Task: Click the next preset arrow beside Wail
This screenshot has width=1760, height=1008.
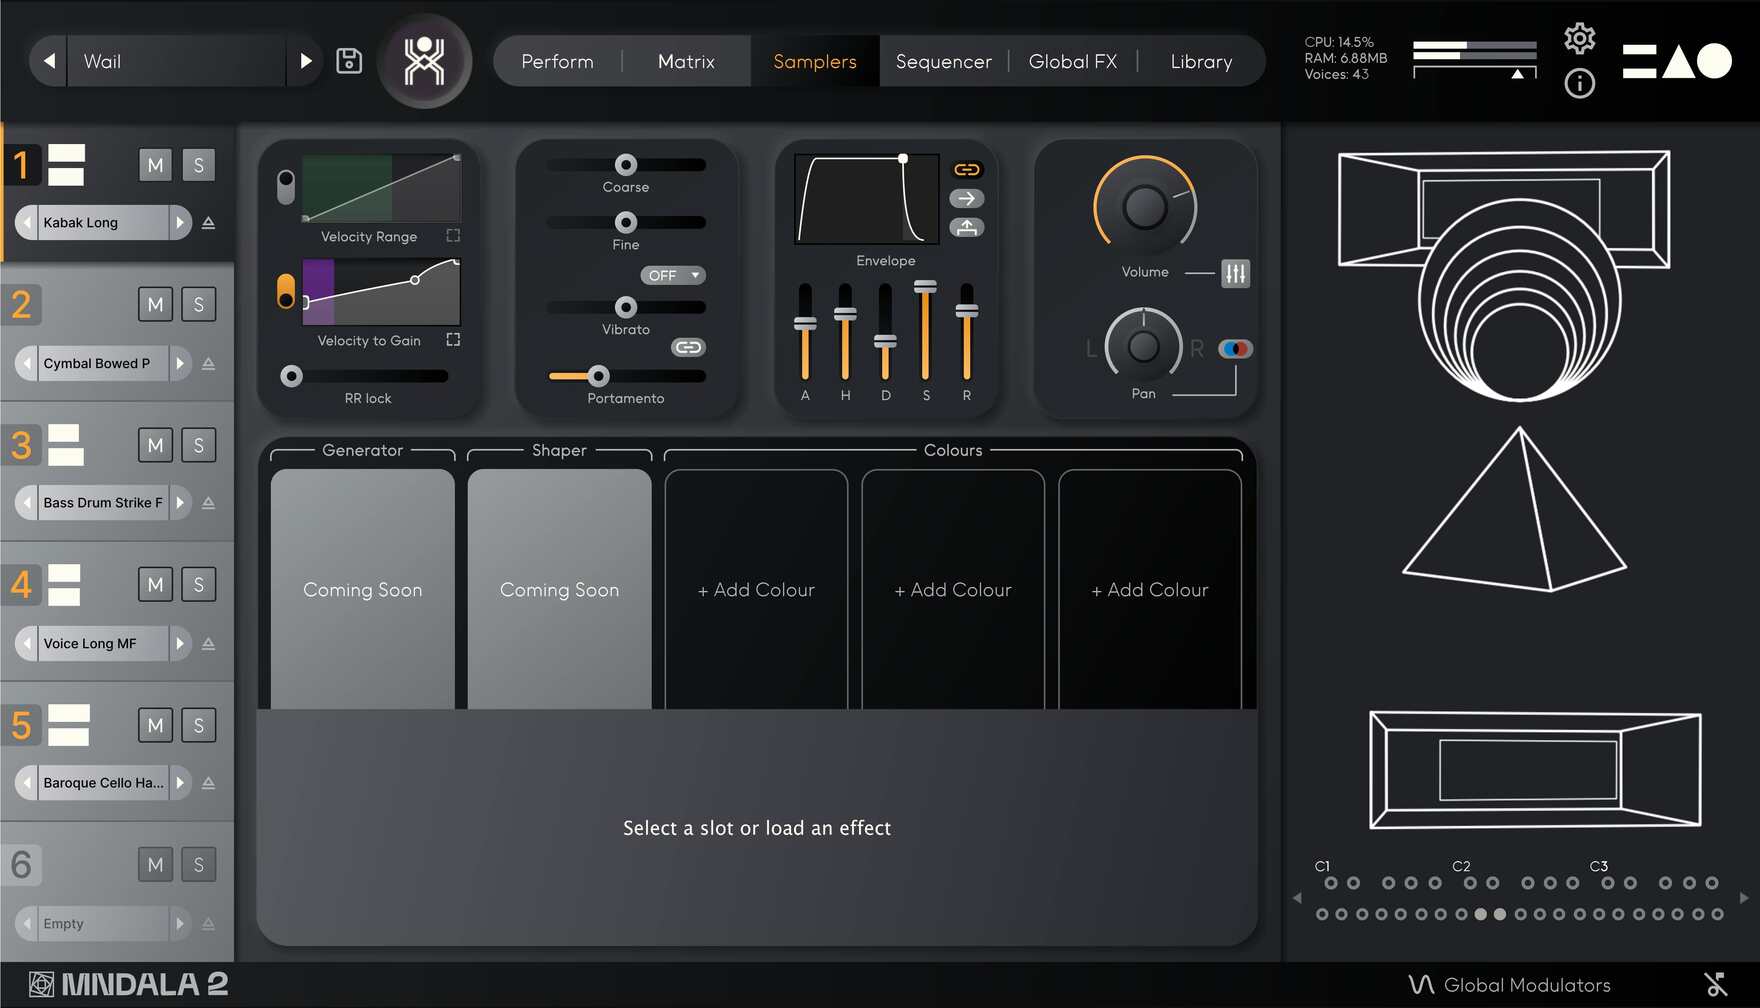Action: 306,60
